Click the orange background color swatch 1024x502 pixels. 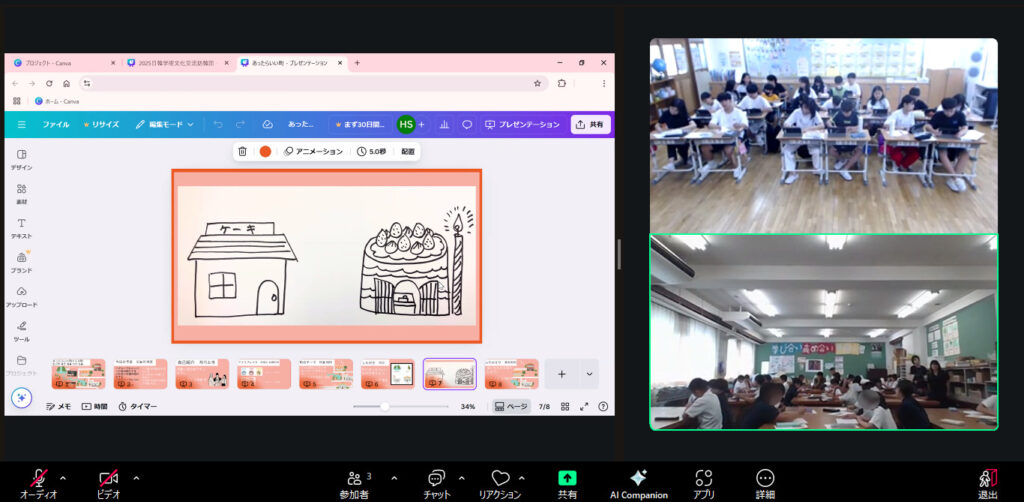point(265,151)
